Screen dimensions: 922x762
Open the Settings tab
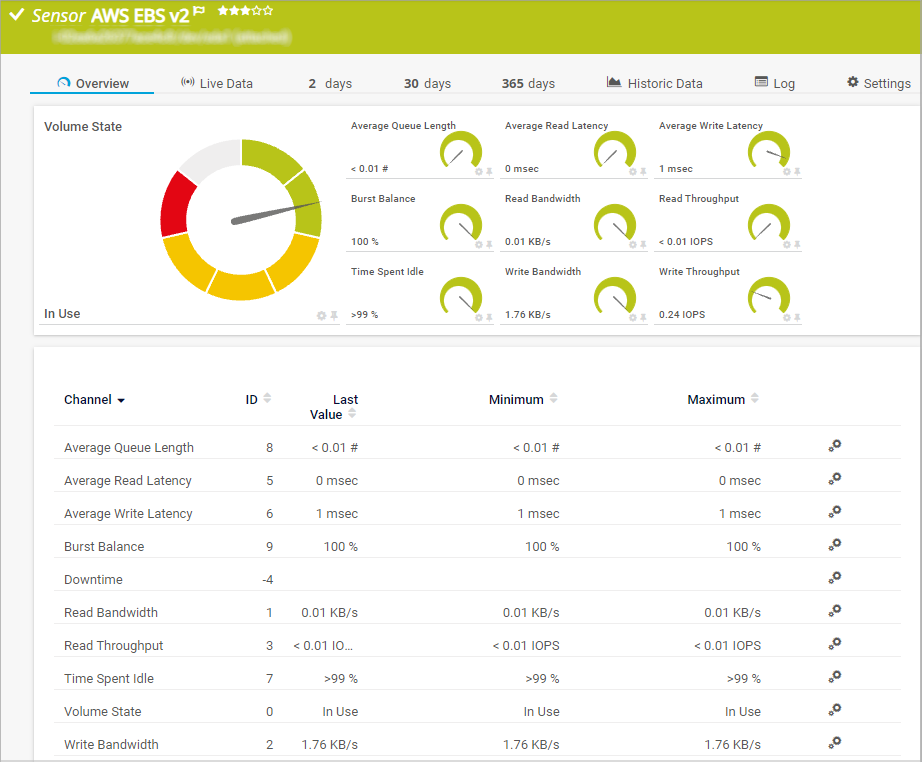pos(878,84)
